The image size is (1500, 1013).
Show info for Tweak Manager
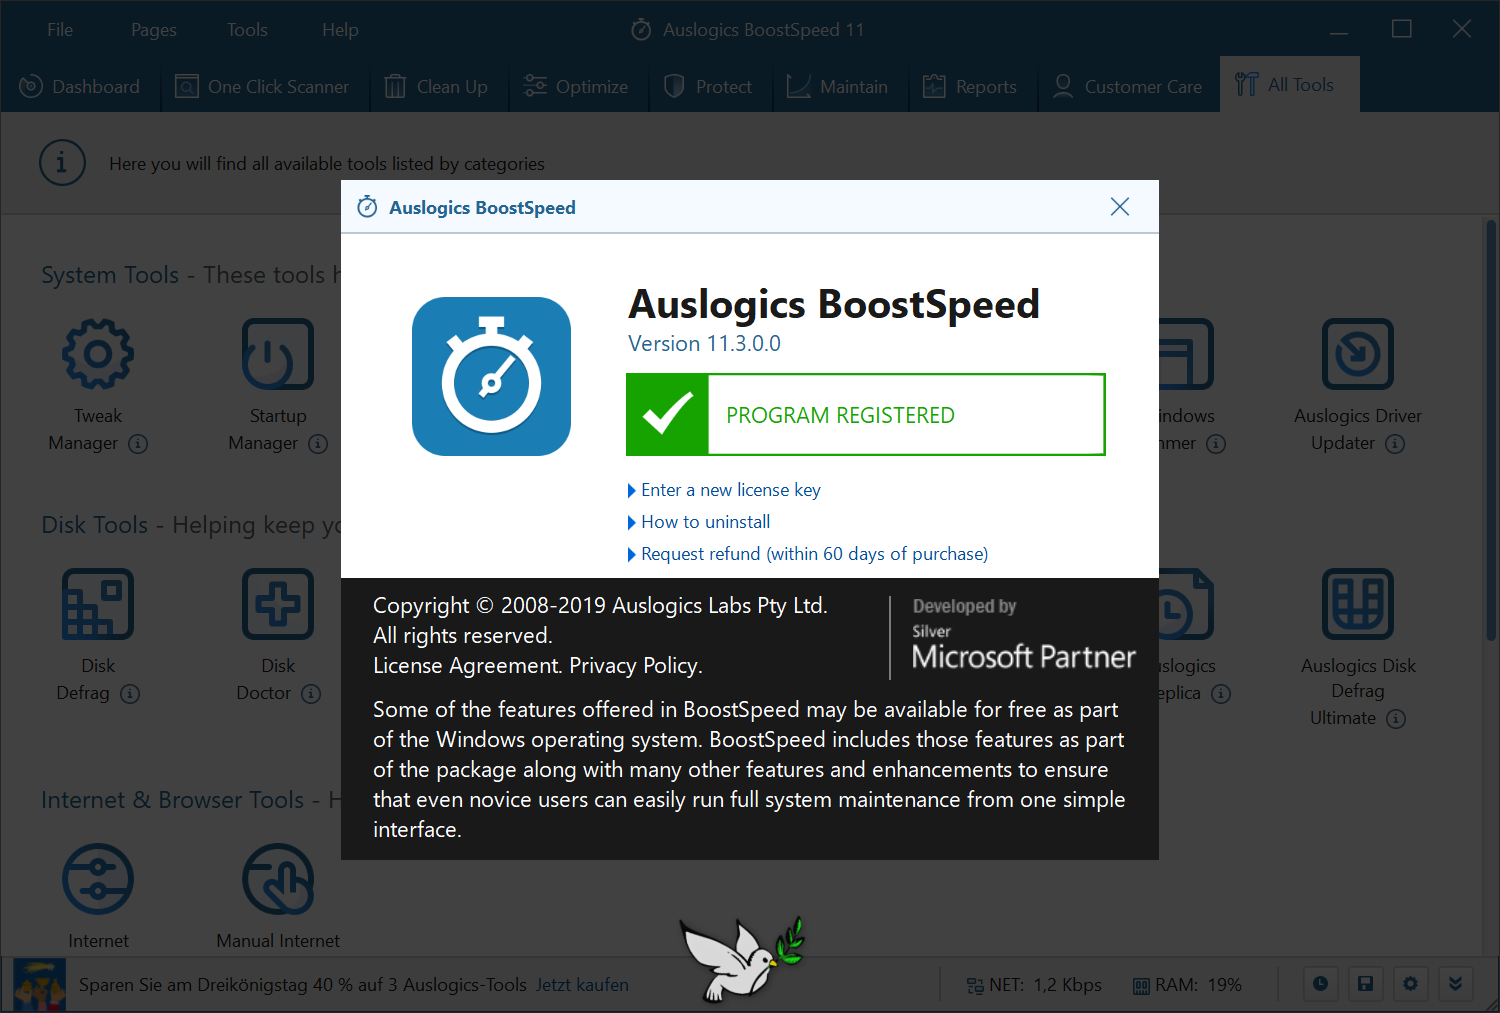(138, 443)
